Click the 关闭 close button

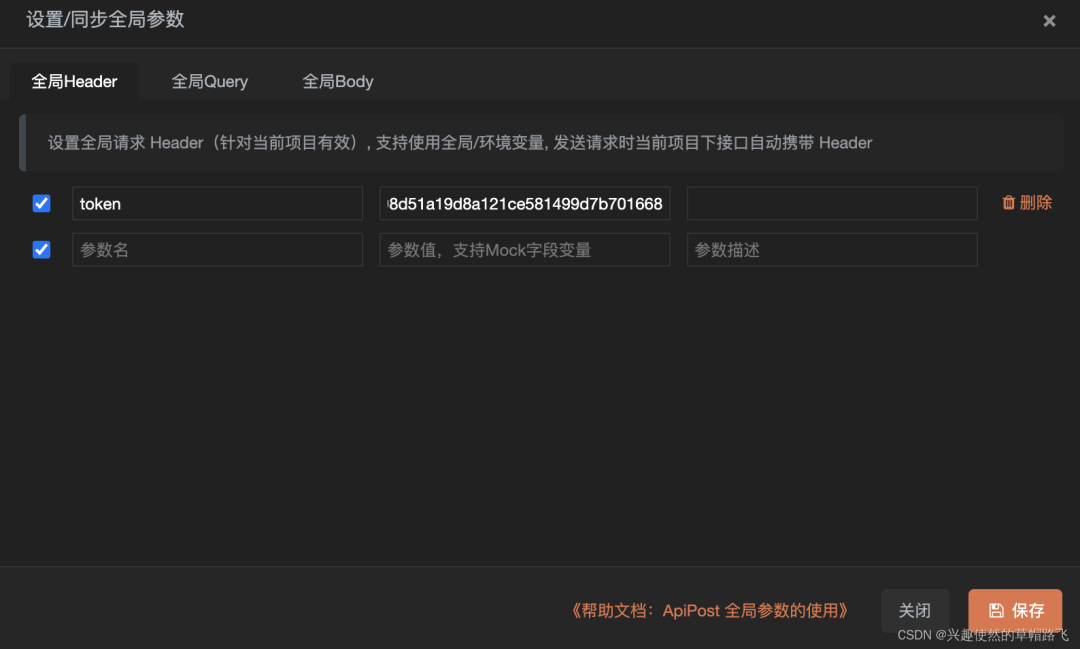coord(914,610)
